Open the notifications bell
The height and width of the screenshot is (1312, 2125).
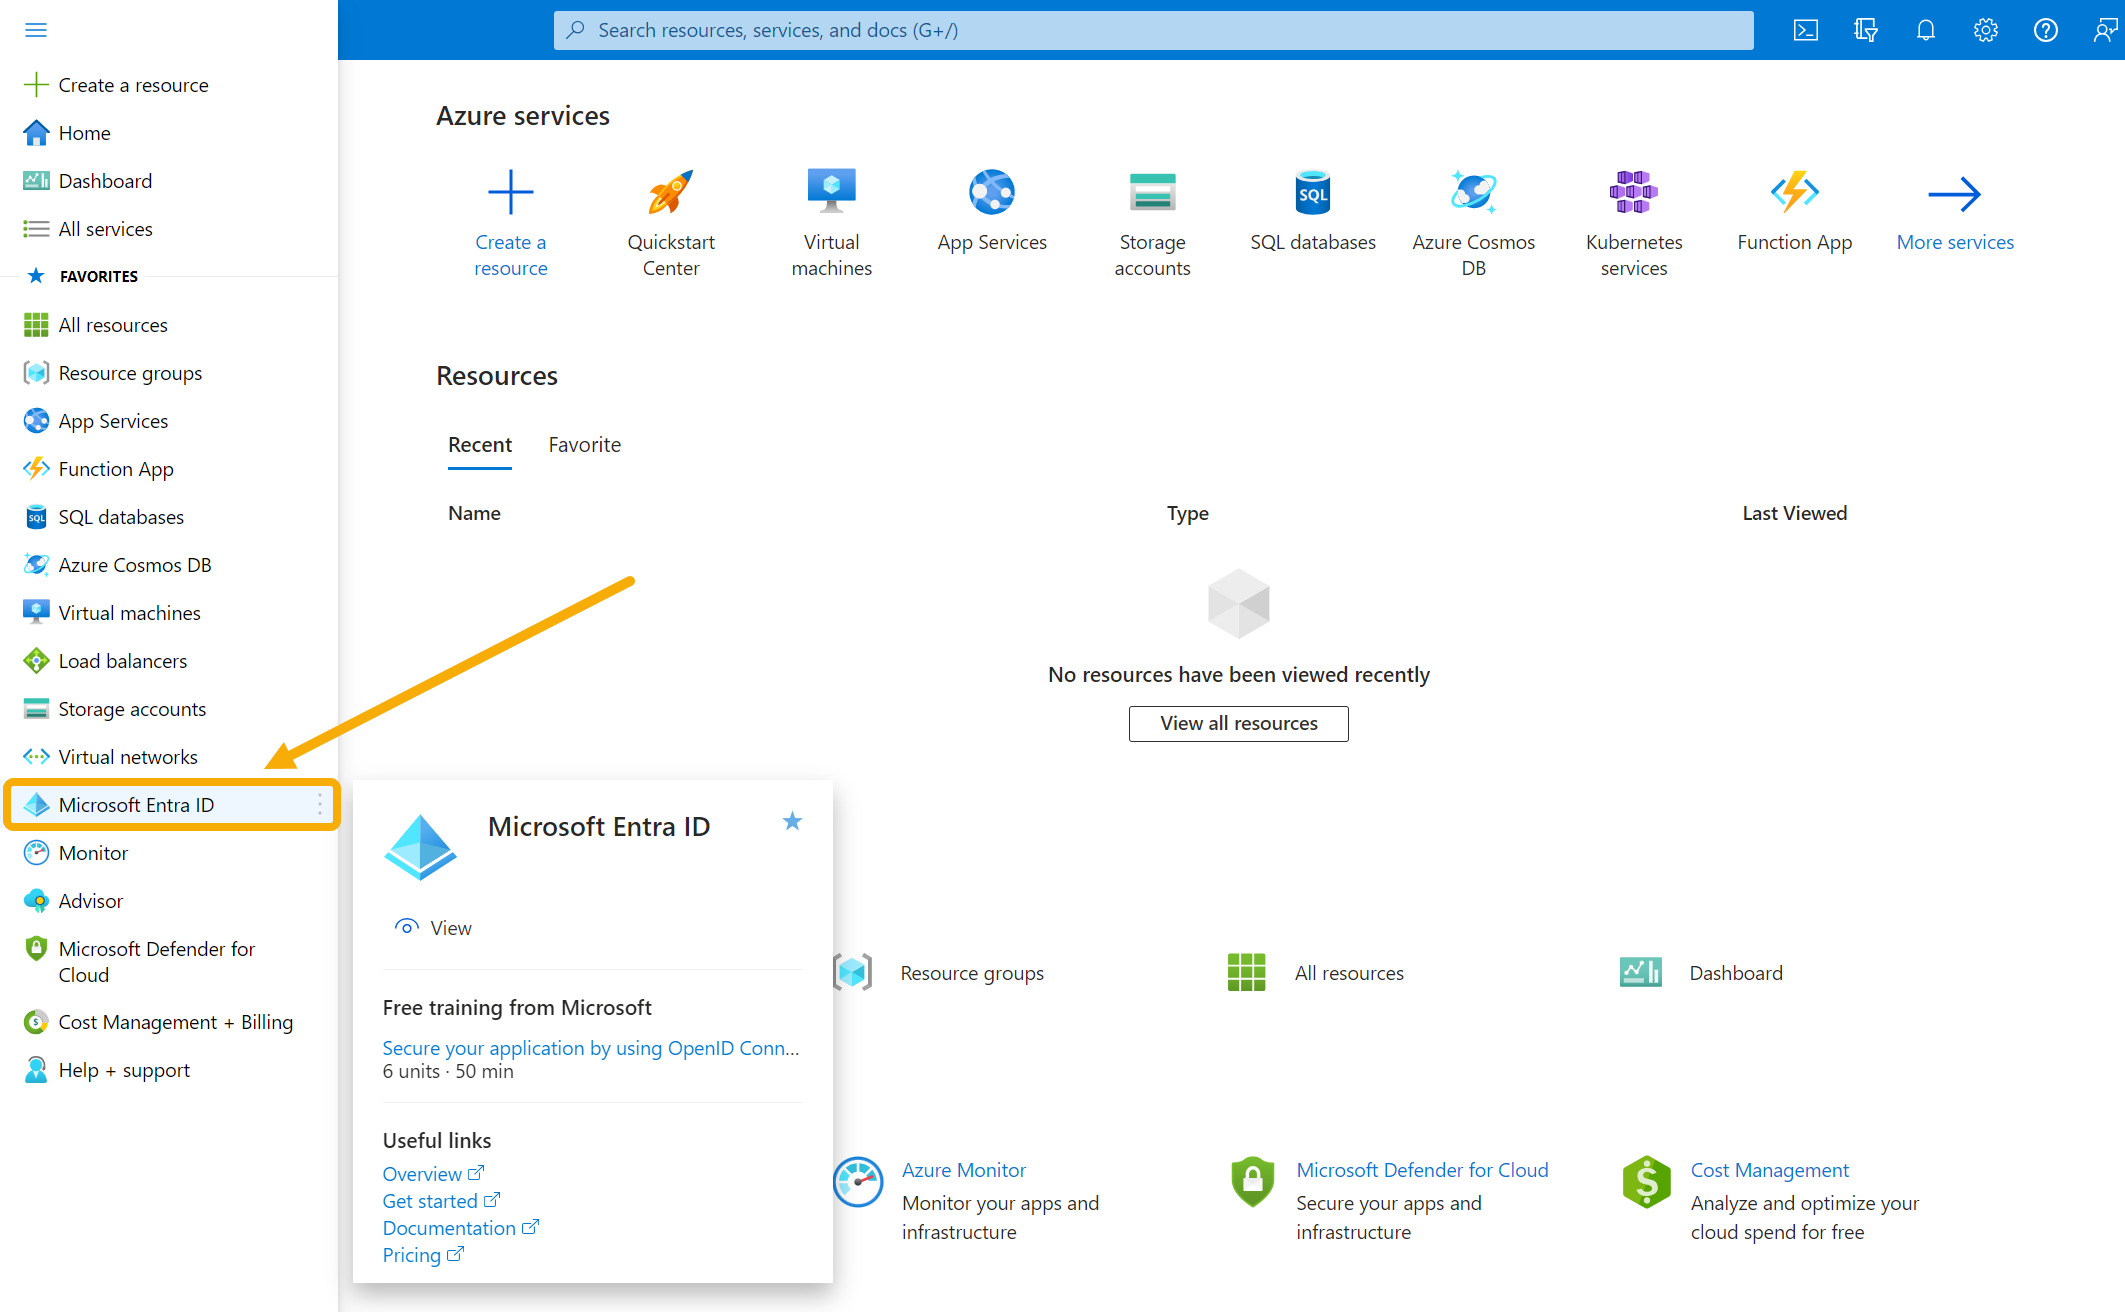(x=1925, y=30)
